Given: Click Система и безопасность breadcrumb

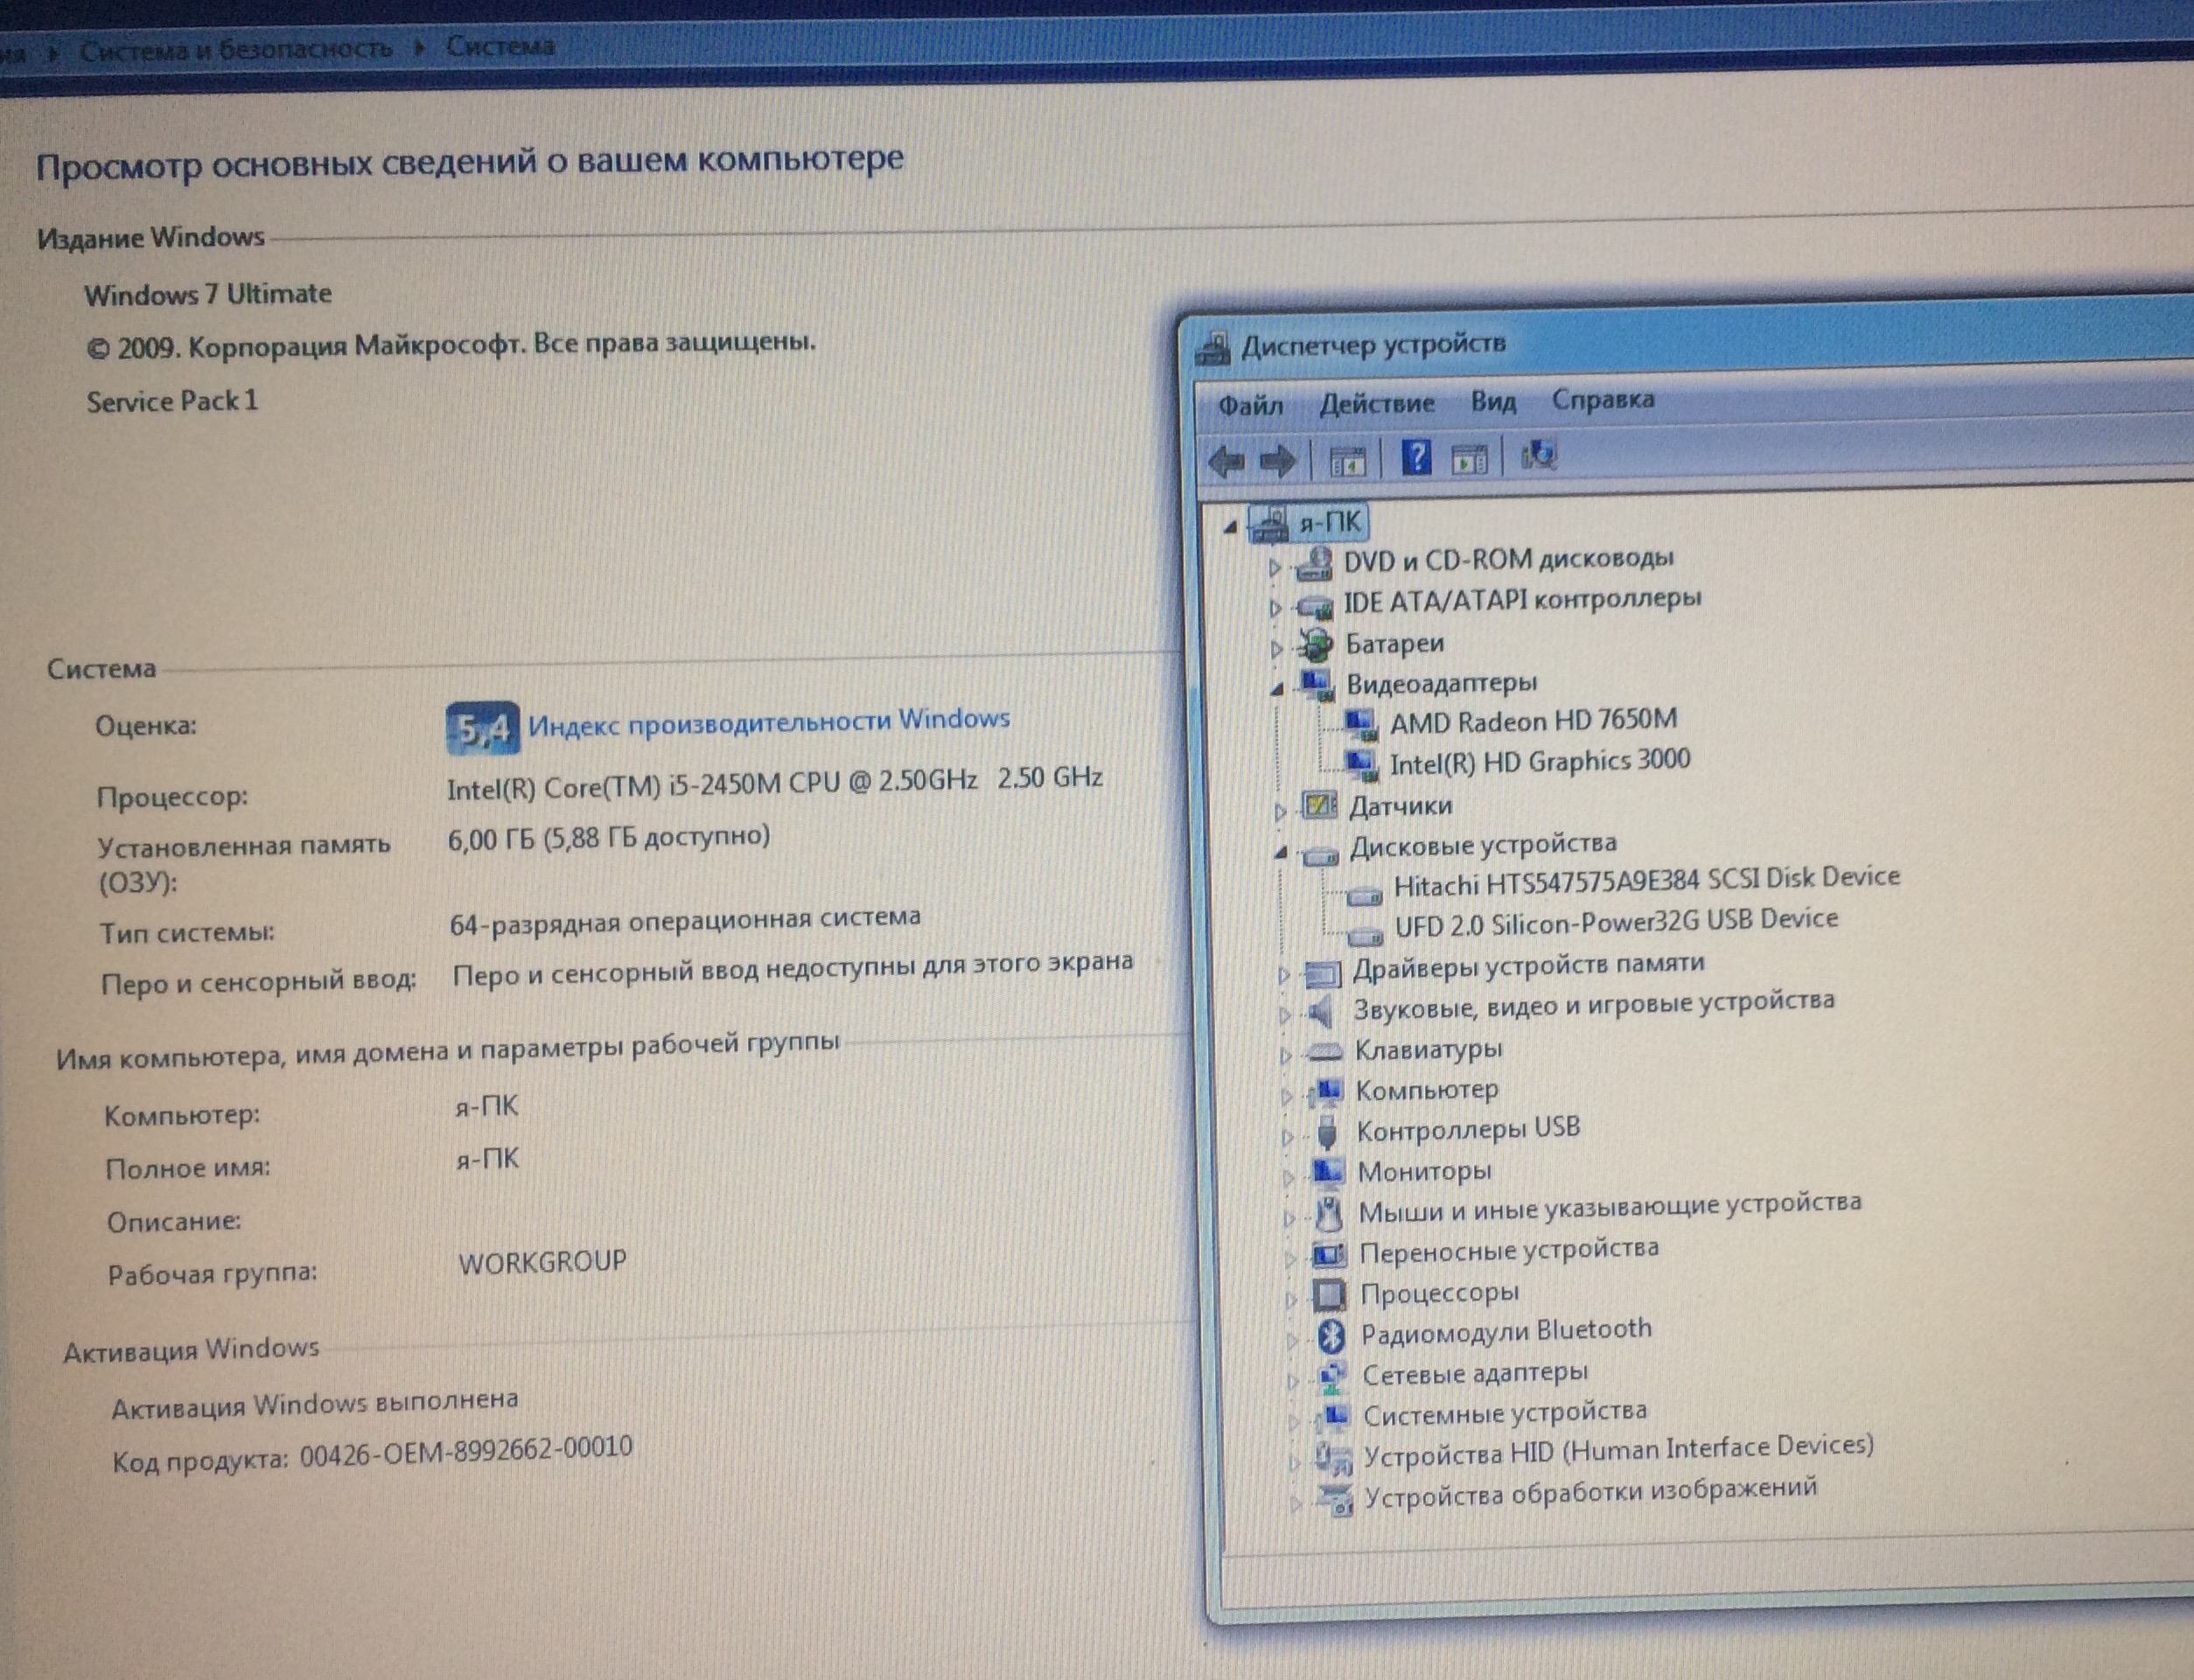Looking at the screenshot, I should pyautogui.click(x=235, y=49).
